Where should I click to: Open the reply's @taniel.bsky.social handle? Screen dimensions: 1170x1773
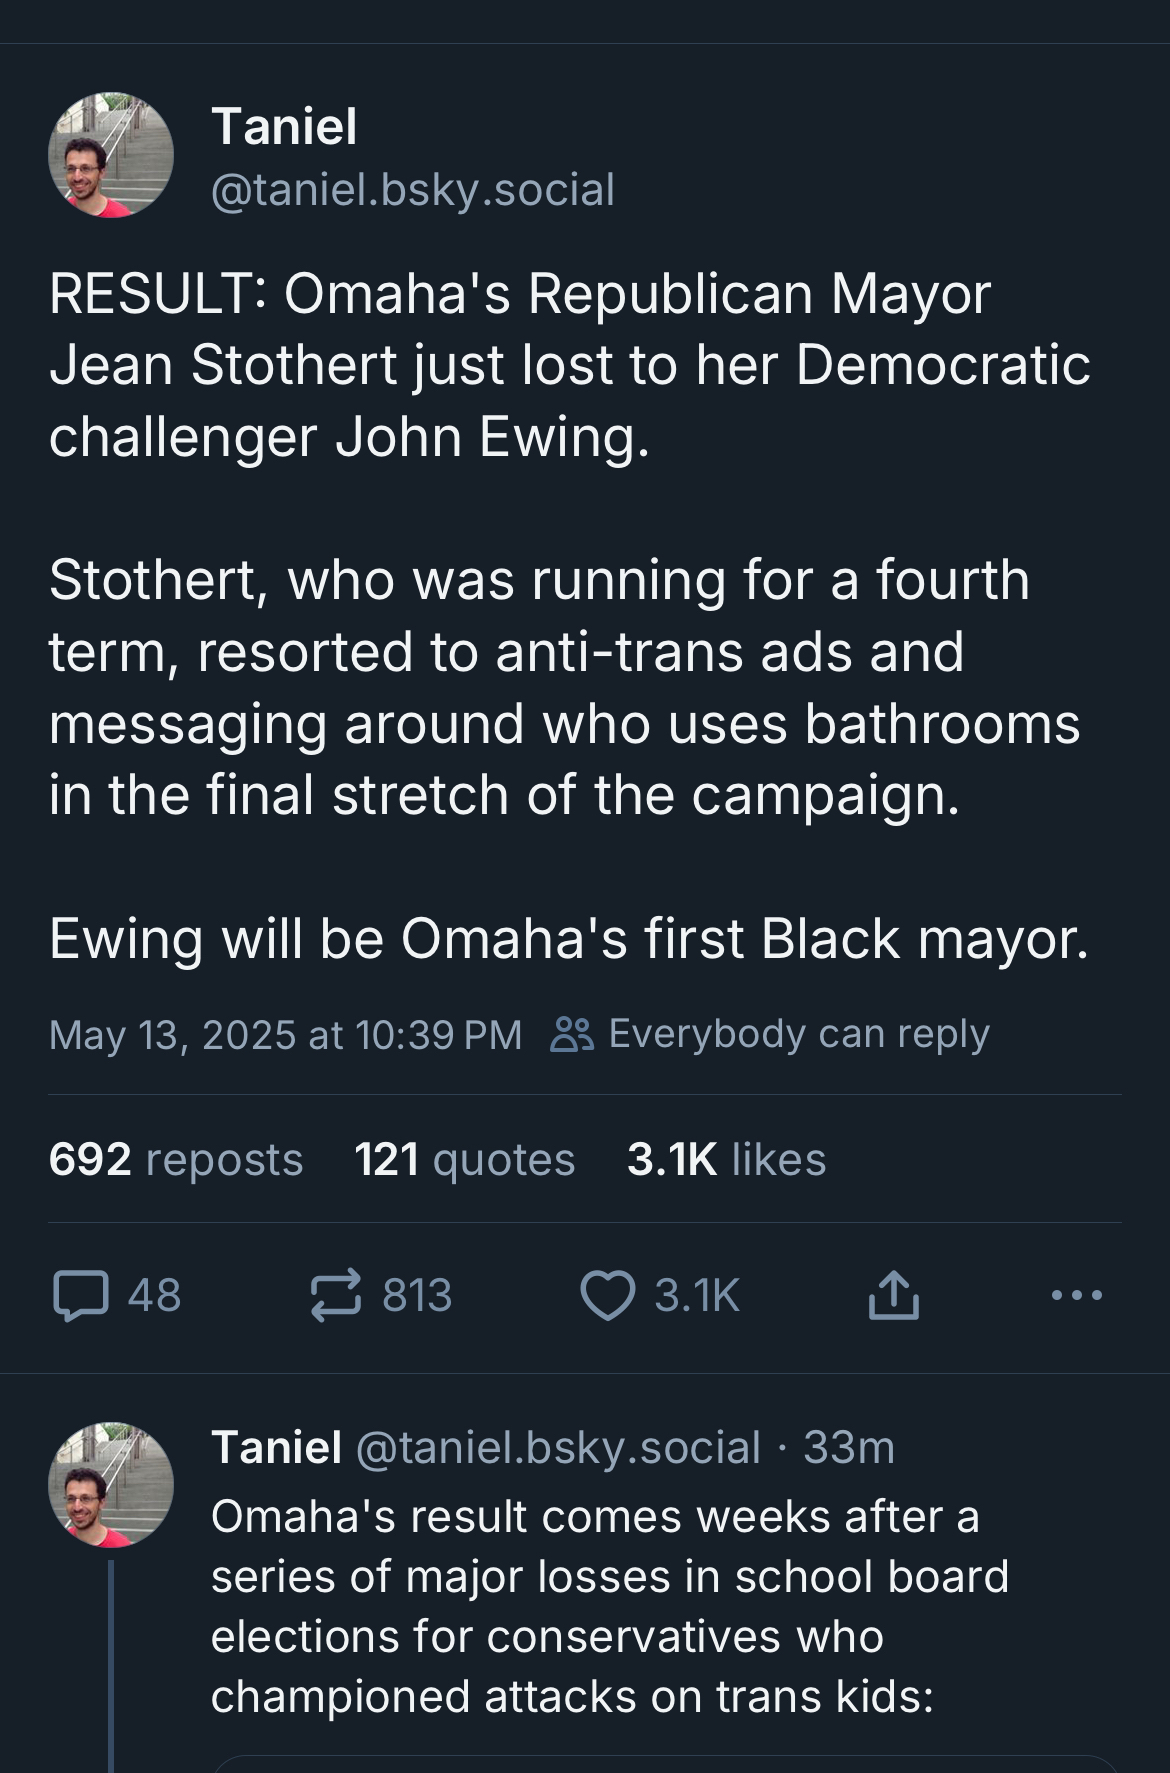point(558,1447)
